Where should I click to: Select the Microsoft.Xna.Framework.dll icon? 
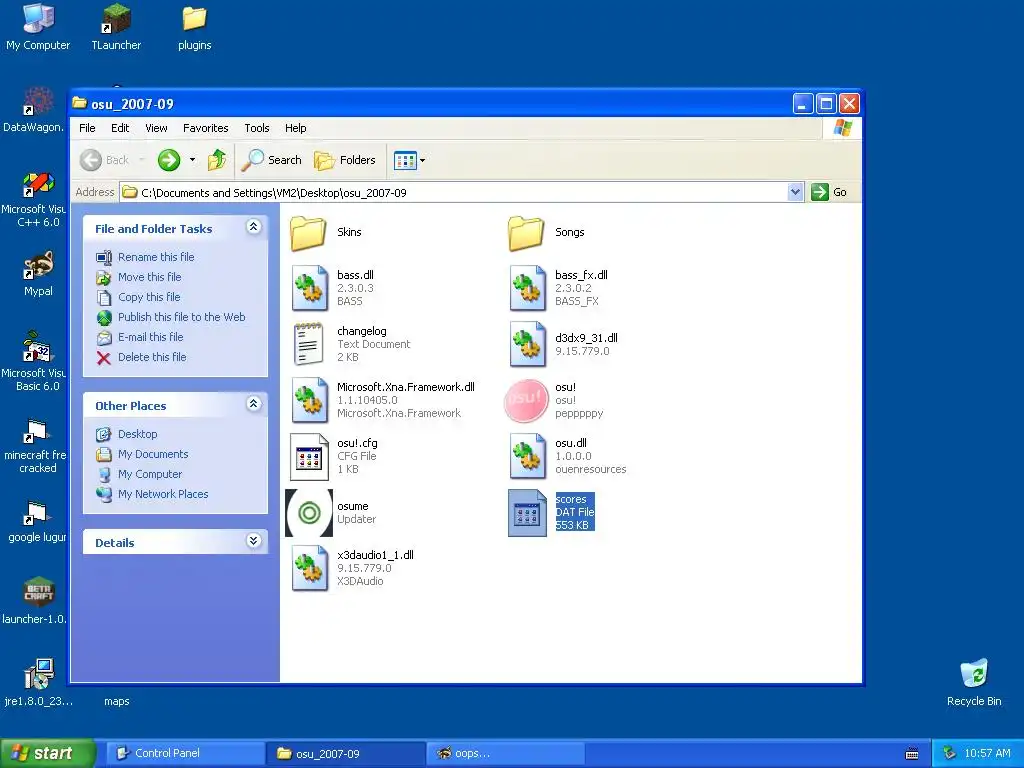point(310,400)
